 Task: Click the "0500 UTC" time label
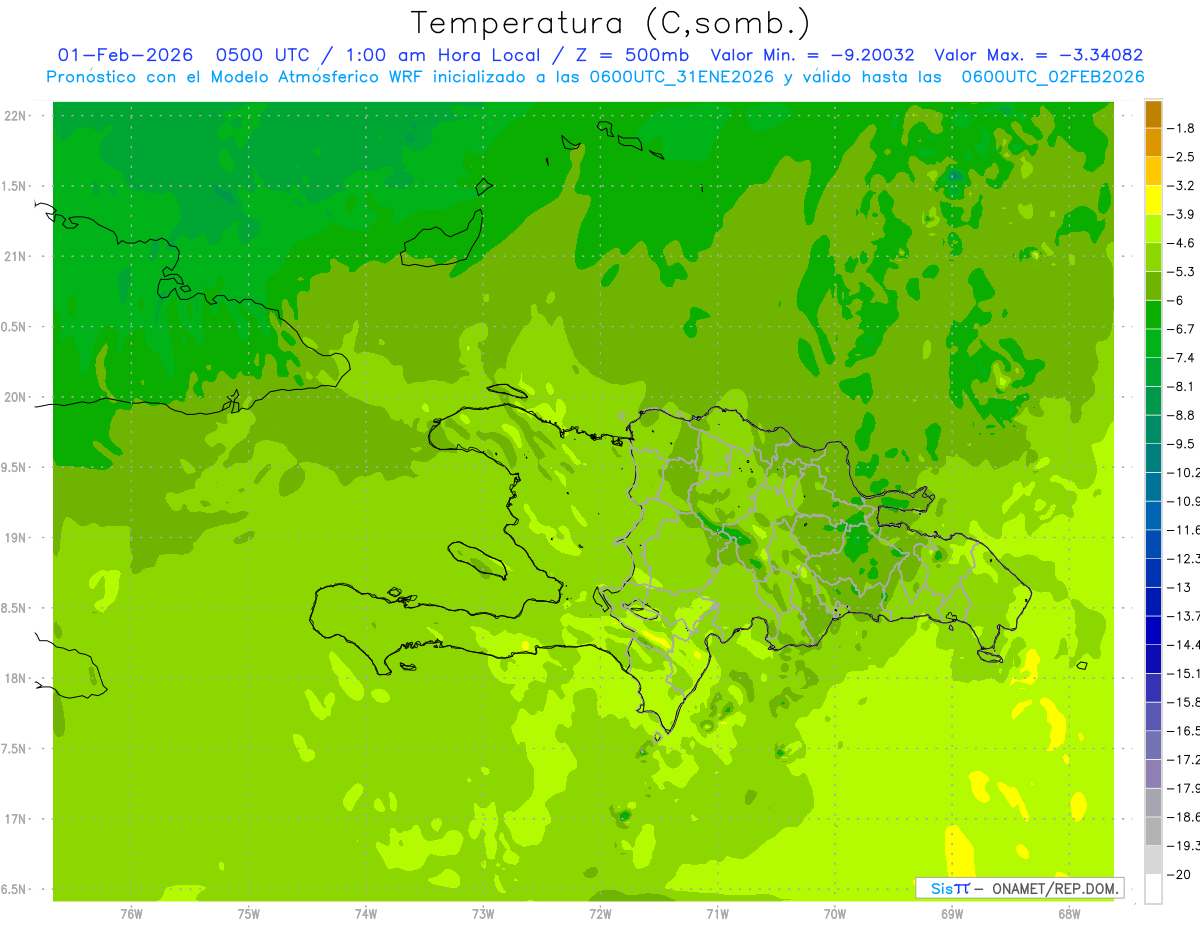(x=261, y=55)
